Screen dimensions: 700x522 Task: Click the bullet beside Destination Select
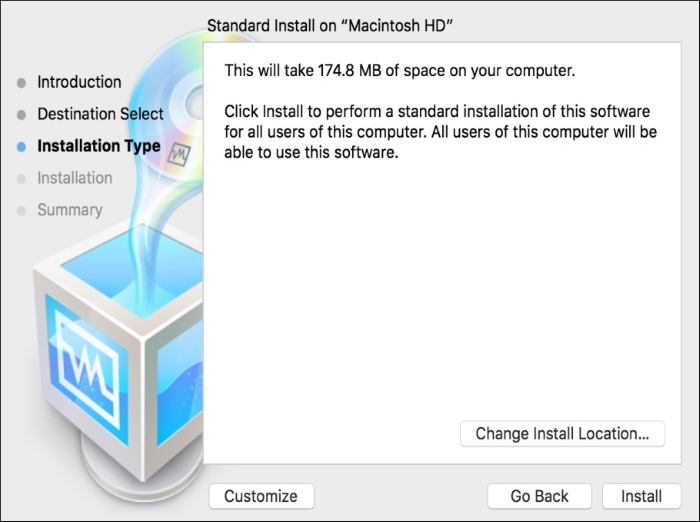click(x=22, y=115)
